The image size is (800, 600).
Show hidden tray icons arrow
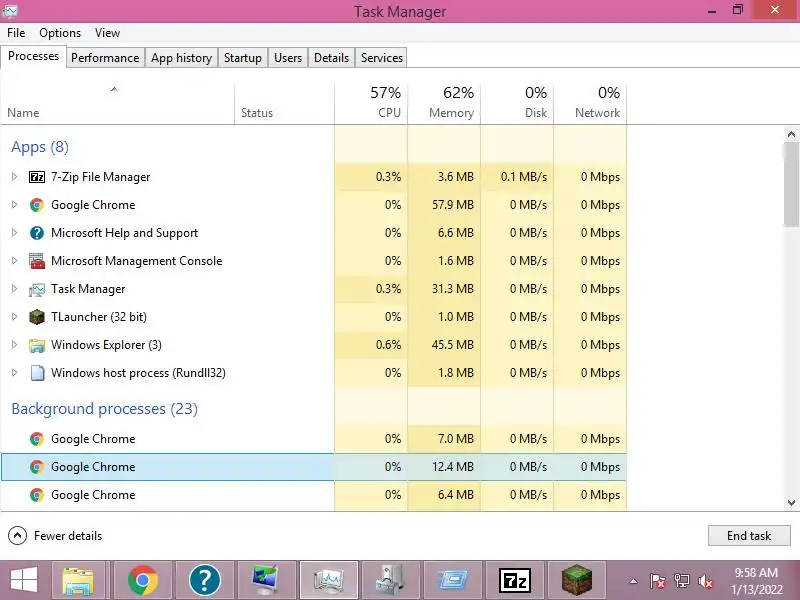tap(633, 581)
